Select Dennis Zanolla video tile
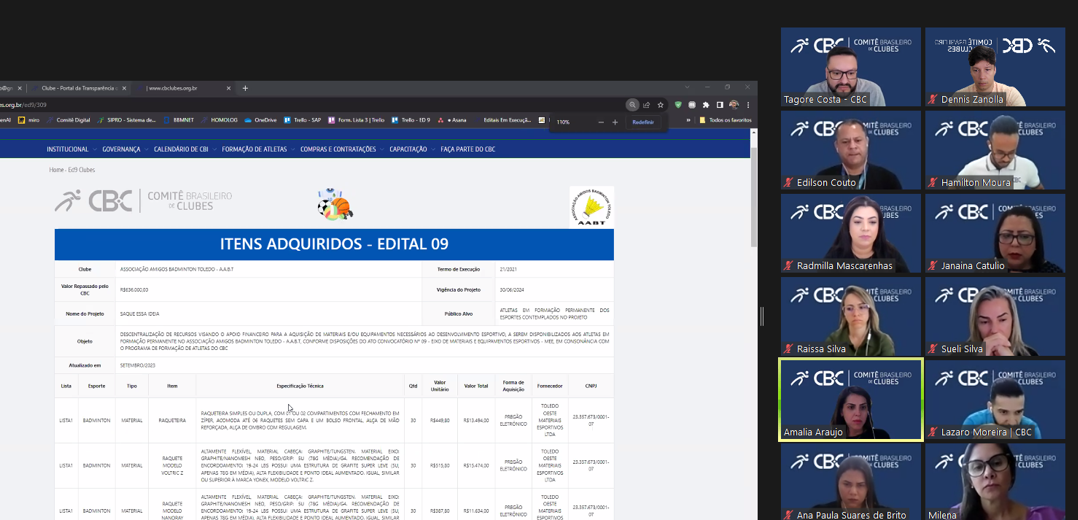The height and width of the screenshot is (520, 1078). pyautogui.click(x=995, y=67)
